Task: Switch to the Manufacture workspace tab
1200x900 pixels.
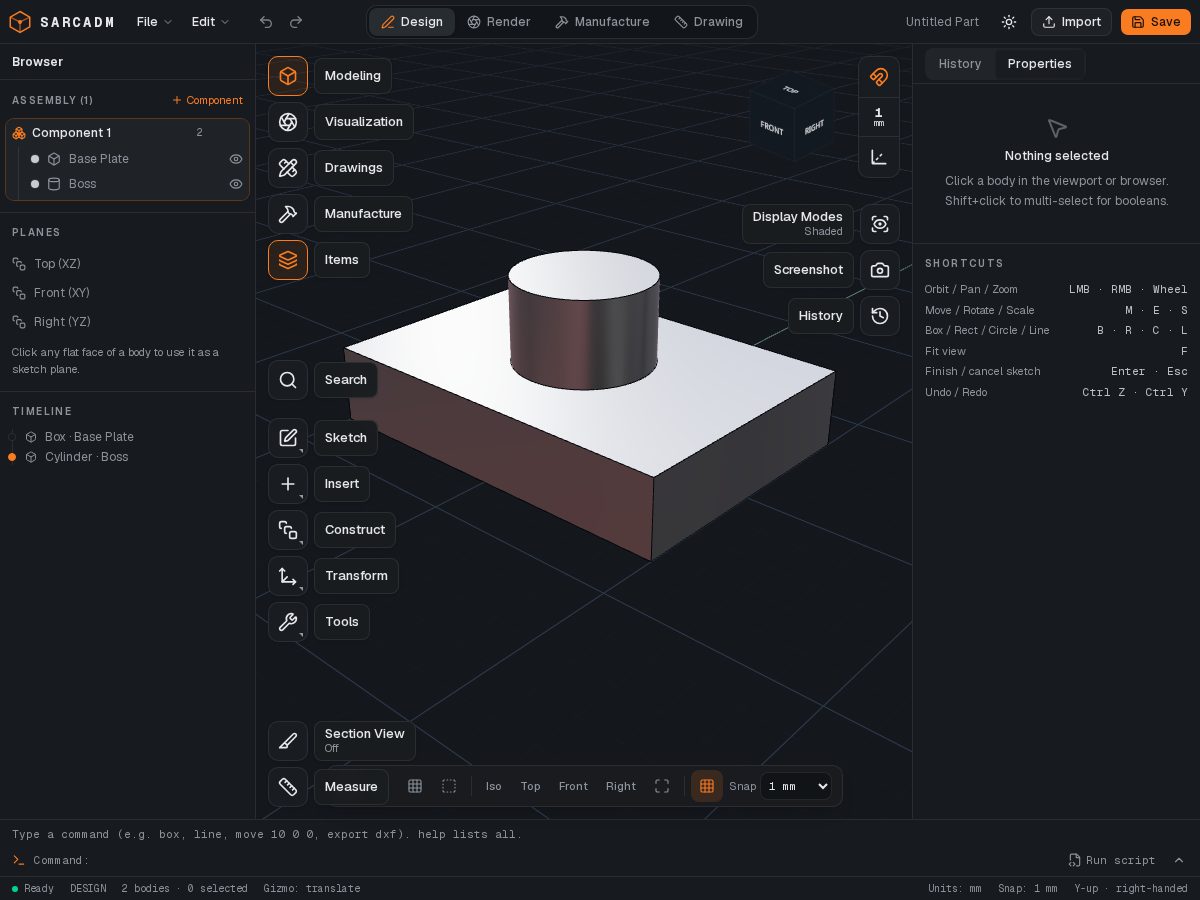Action: 602,22
